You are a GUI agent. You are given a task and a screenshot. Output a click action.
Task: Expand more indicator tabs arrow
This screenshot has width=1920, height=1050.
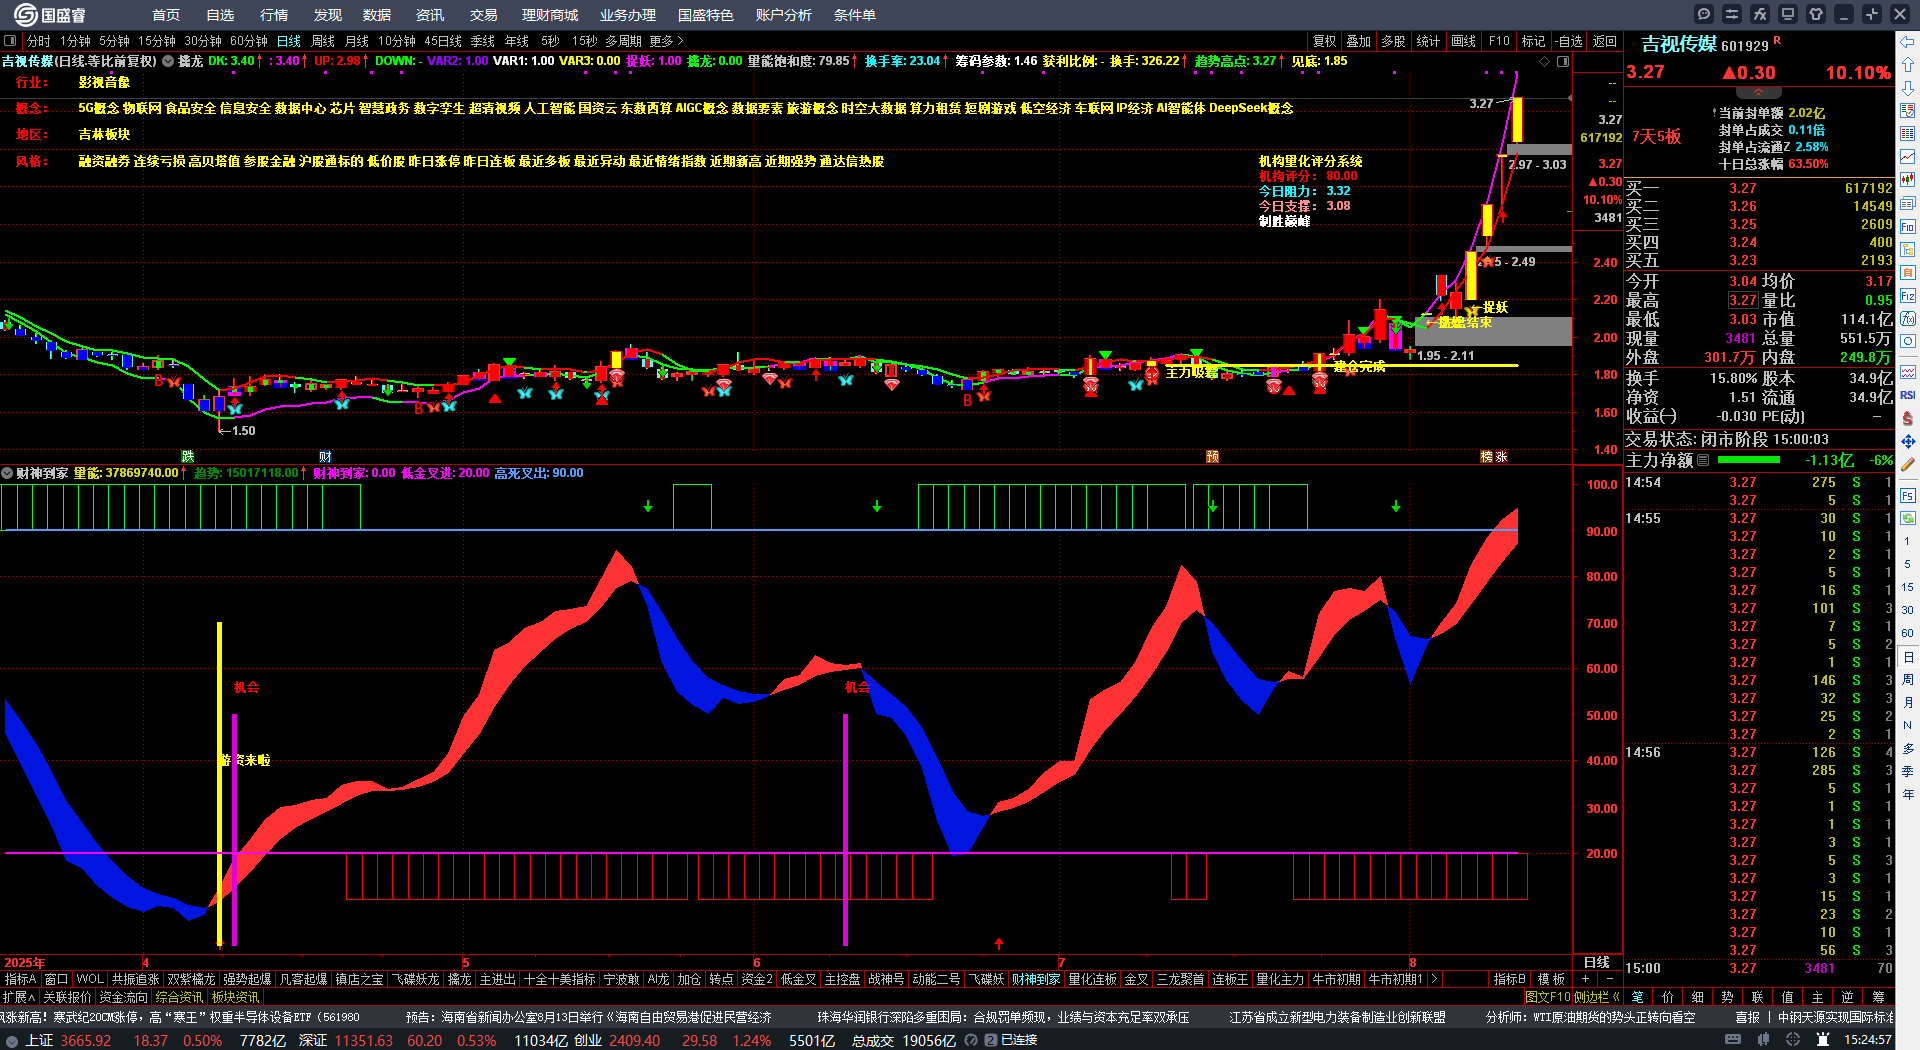[1434, 979]
